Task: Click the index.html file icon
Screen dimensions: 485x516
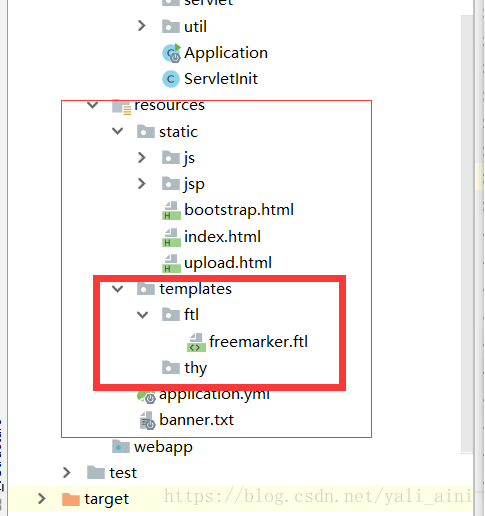Action: (171, 237)
